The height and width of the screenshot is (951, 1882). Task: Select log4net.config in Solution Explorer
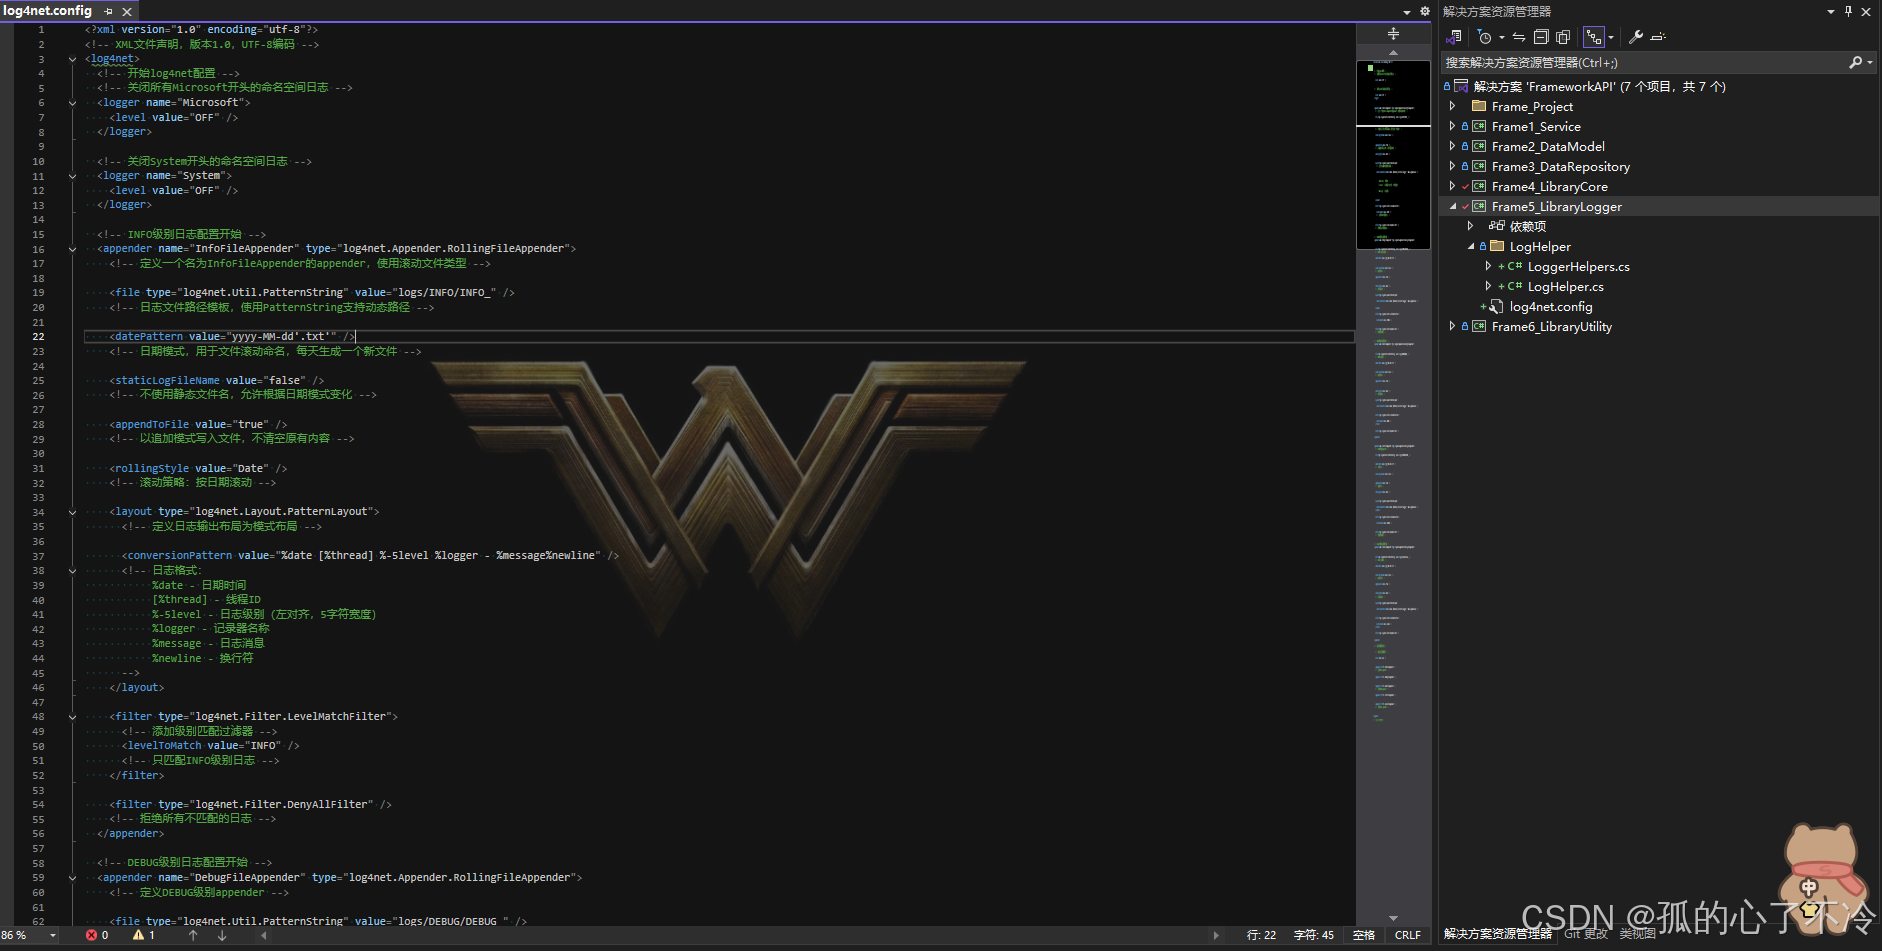tap(1551, 307)
